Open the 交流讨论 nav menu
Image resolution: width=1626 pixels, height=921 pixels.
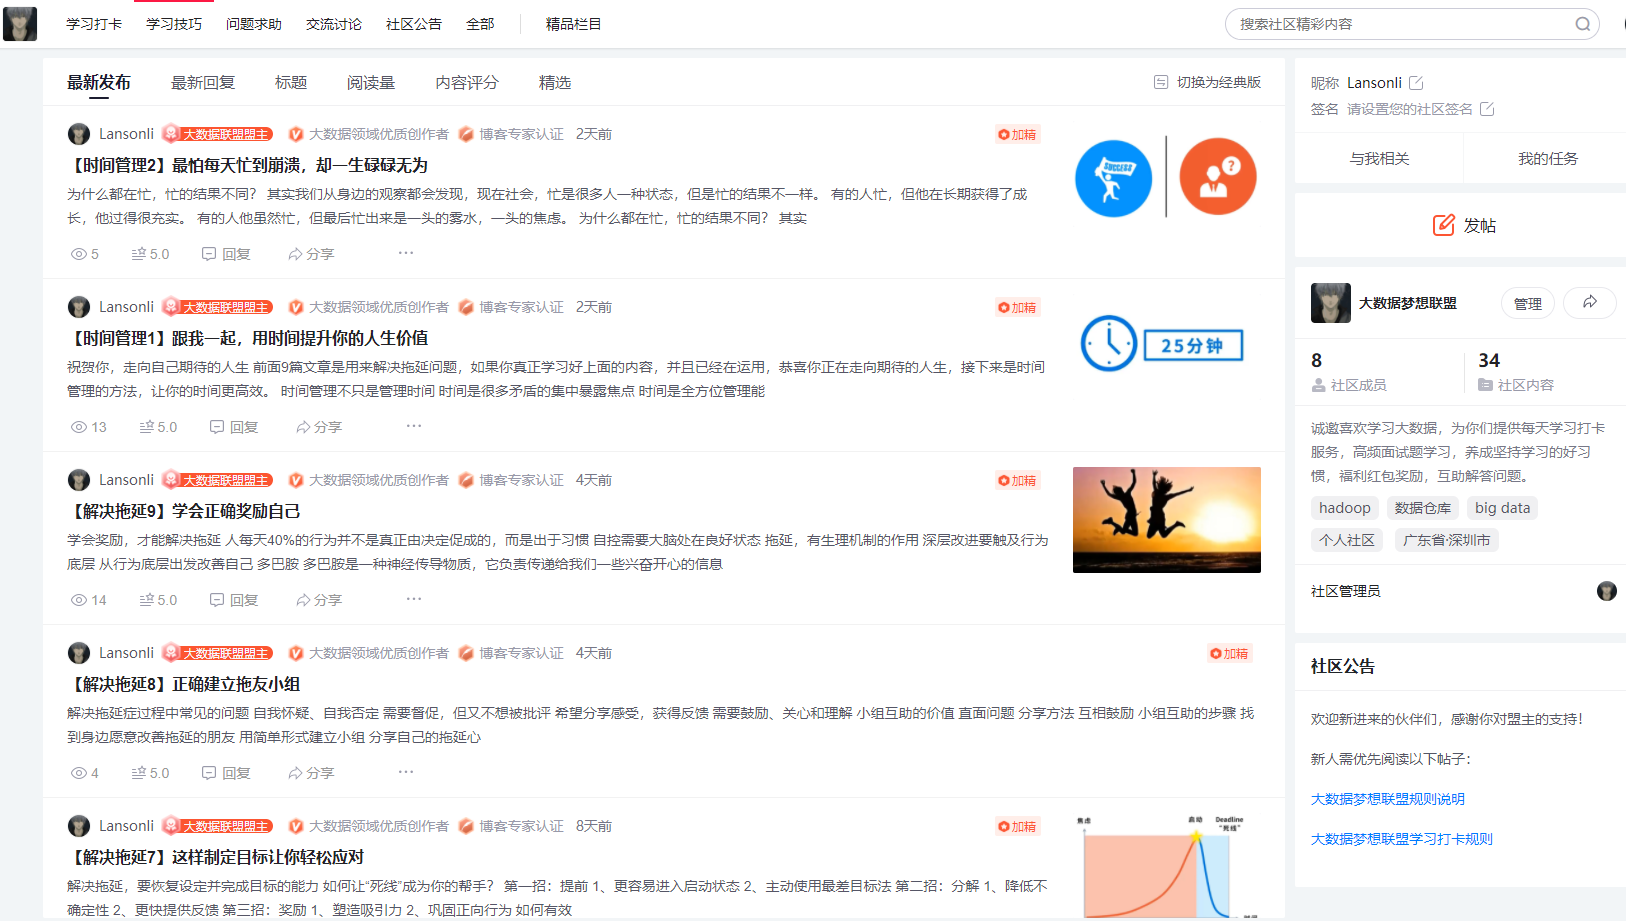pyautogui.click(x=334, y=24)
